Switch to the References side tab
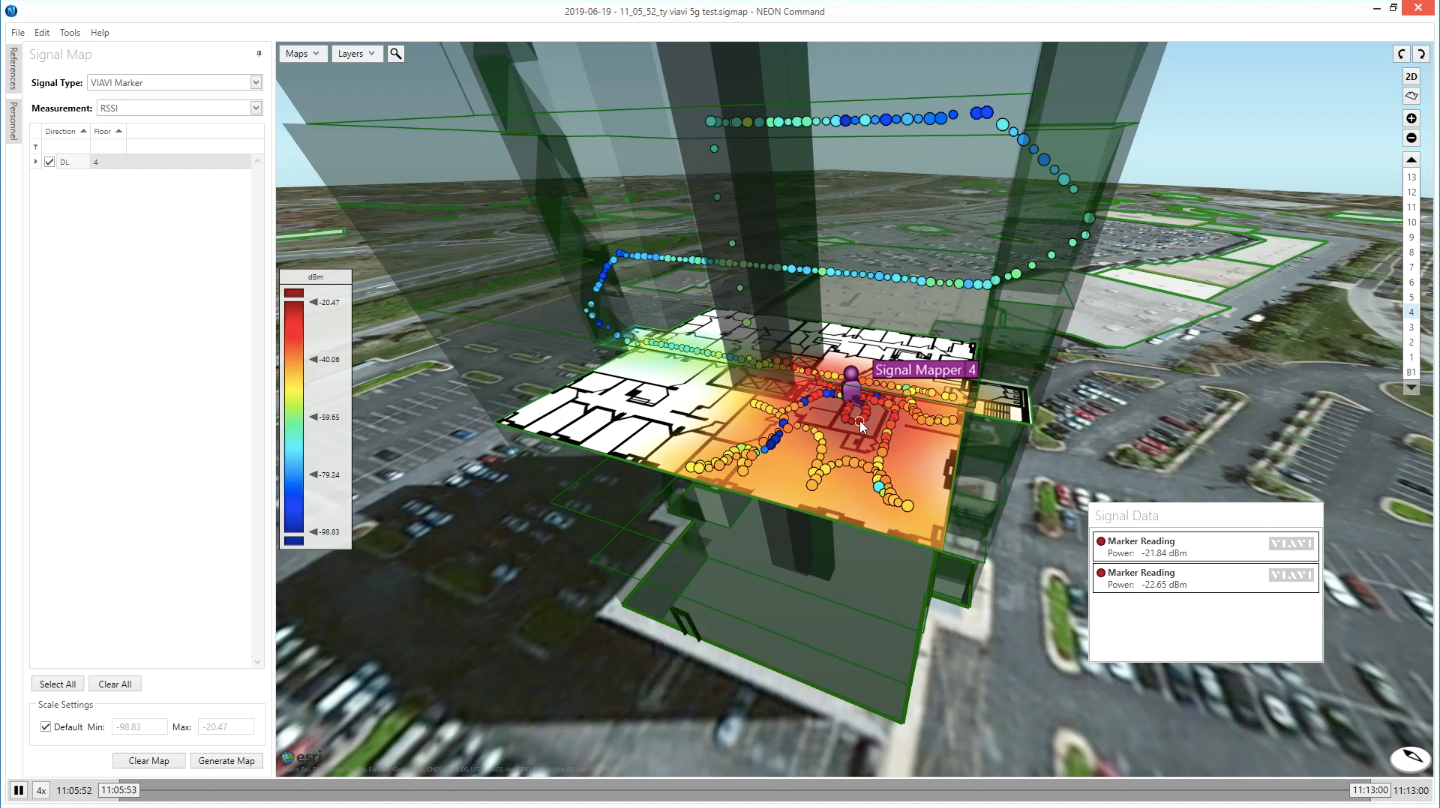Image resolution: width=1440 pixels, height=808 pixels. (x=13, y=69)
